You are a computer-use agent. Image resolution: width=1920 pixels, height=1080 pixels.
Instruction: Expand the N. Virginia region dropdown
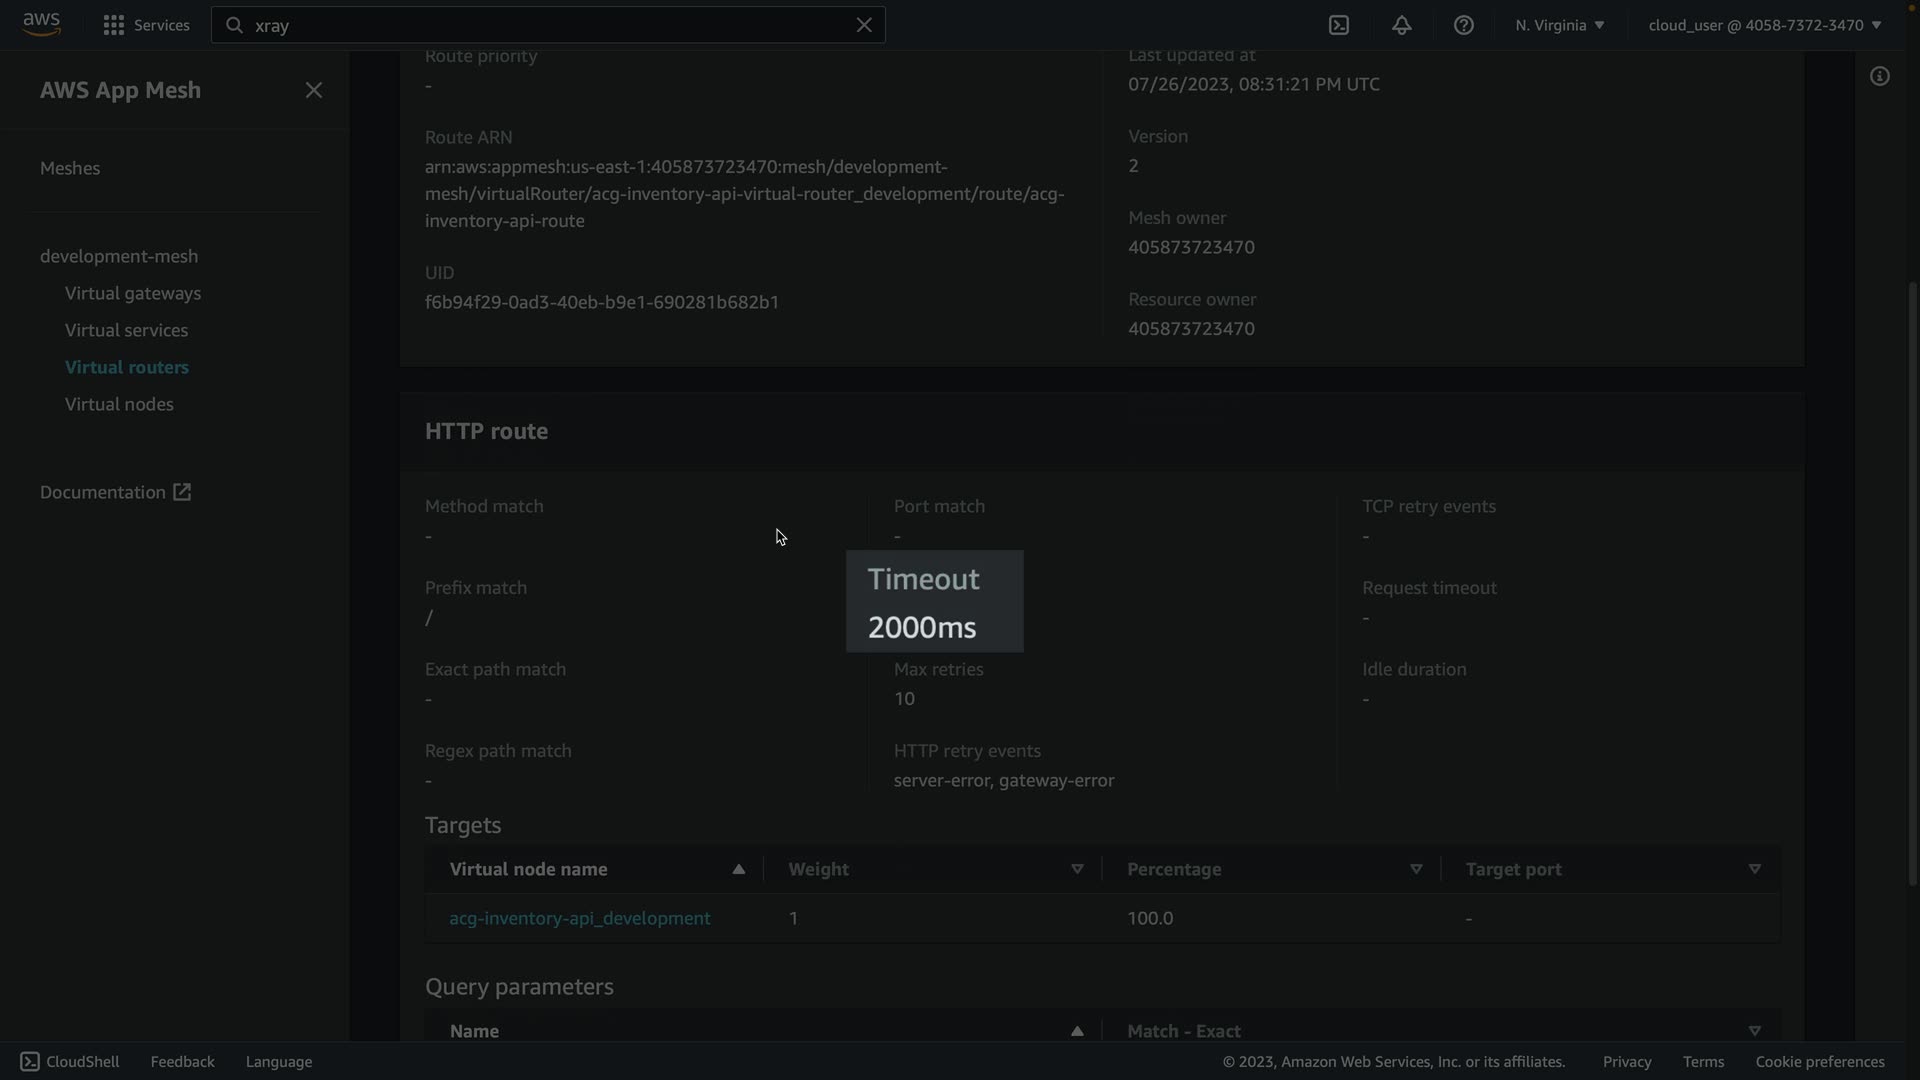1559,25
